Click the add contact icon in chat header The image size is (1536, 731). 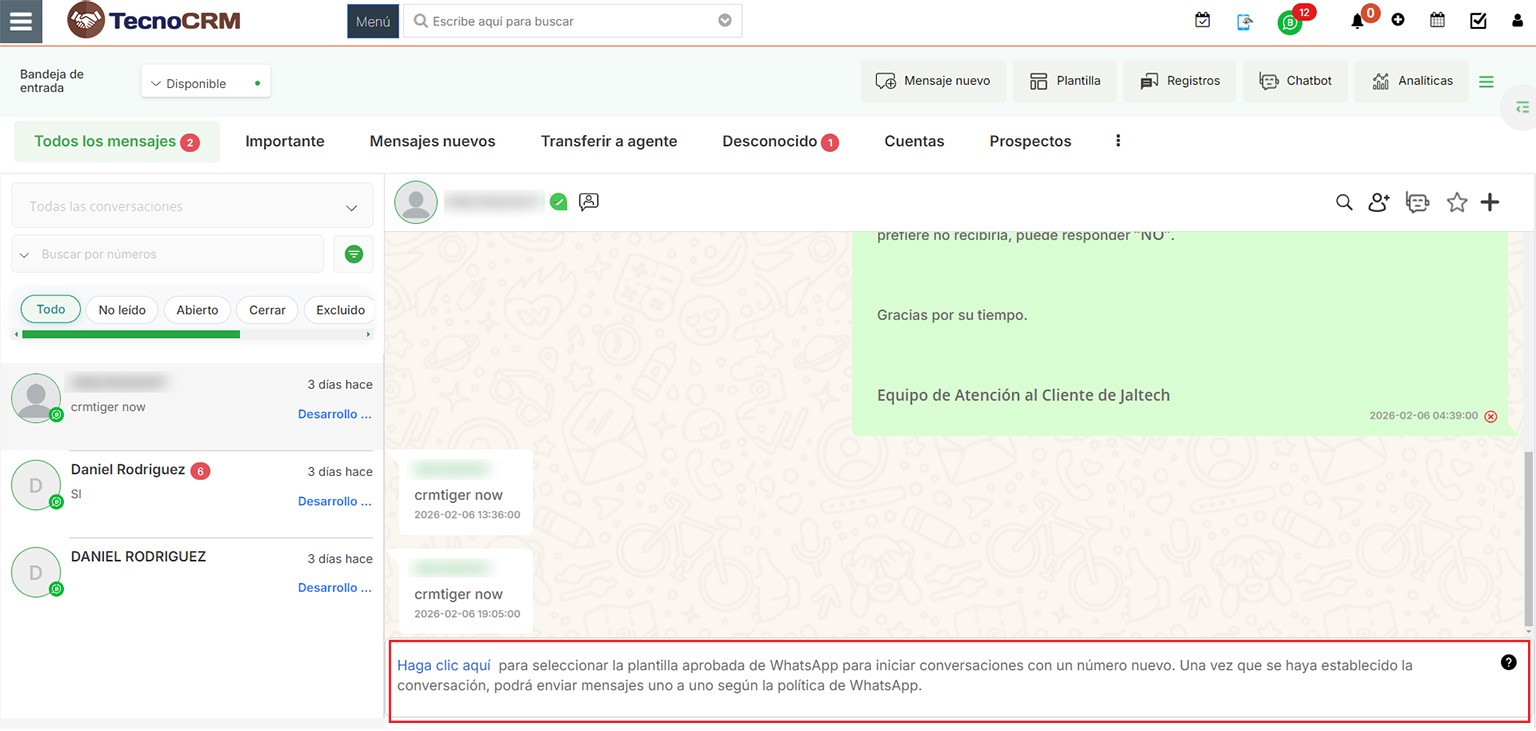1379,203
